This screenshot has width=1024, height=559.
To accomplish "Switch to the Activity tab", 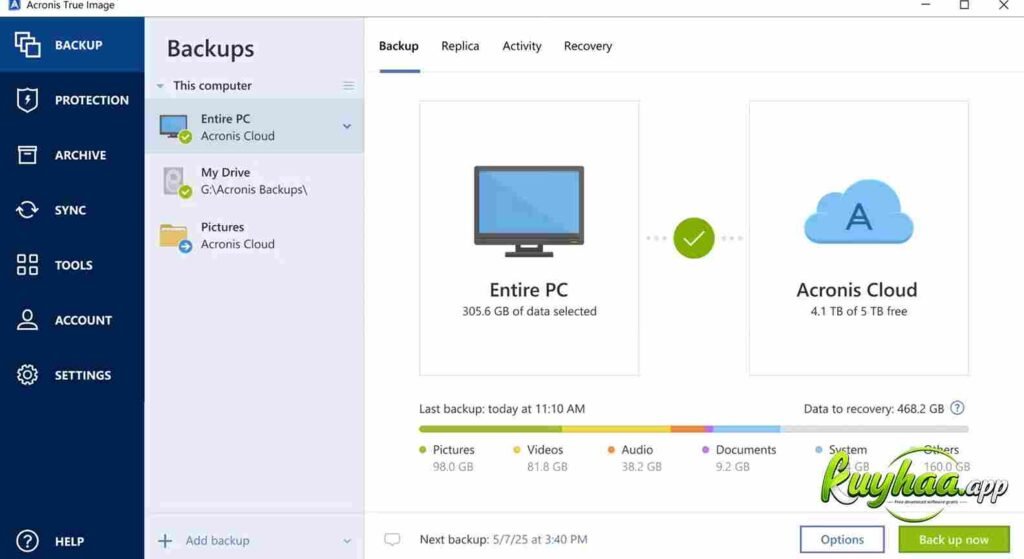I will tap(522, 46).
